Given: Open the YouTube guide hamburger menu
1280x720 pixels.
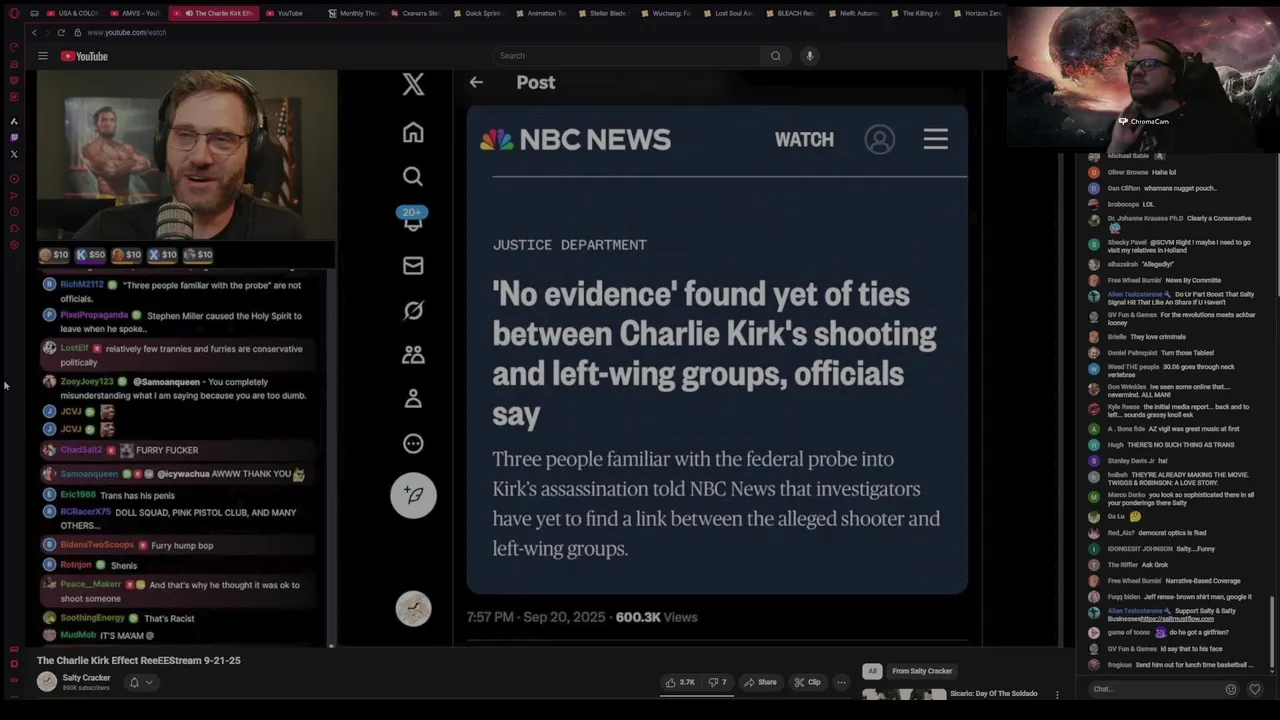Looking at the screenshot, I should (x=43, y=56).
